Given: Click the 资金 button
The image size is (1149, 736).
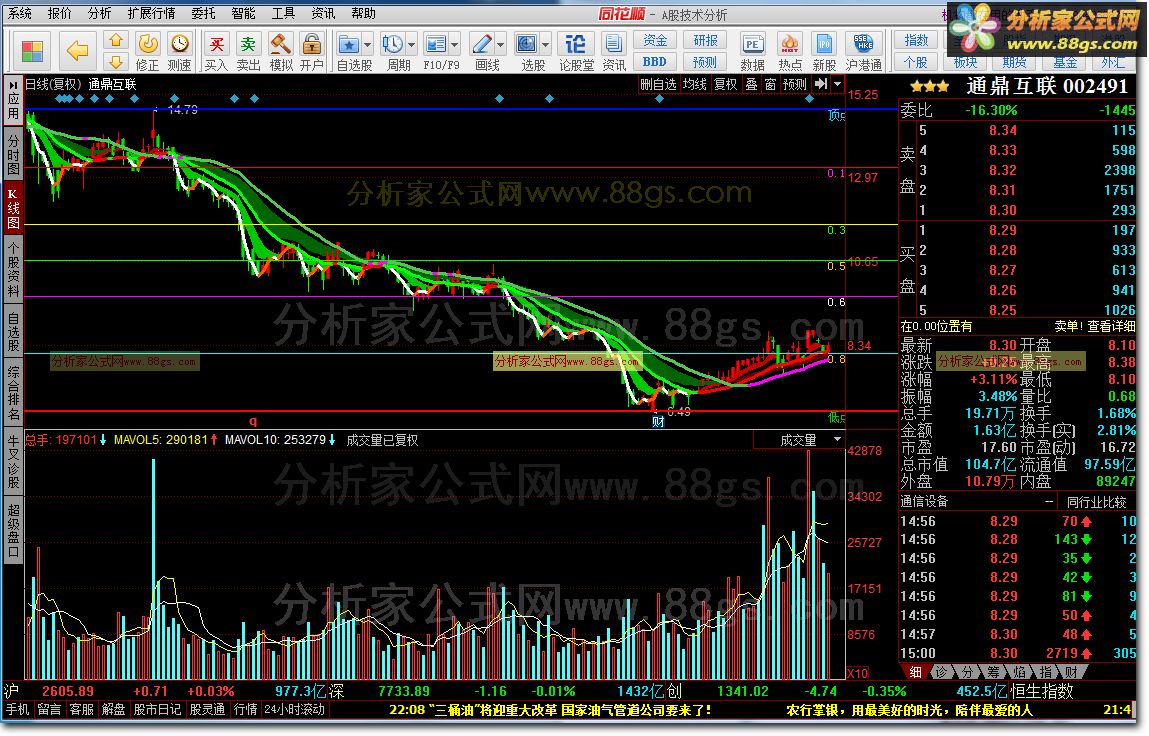Looking at the screenshot, I should click(655, 40).
